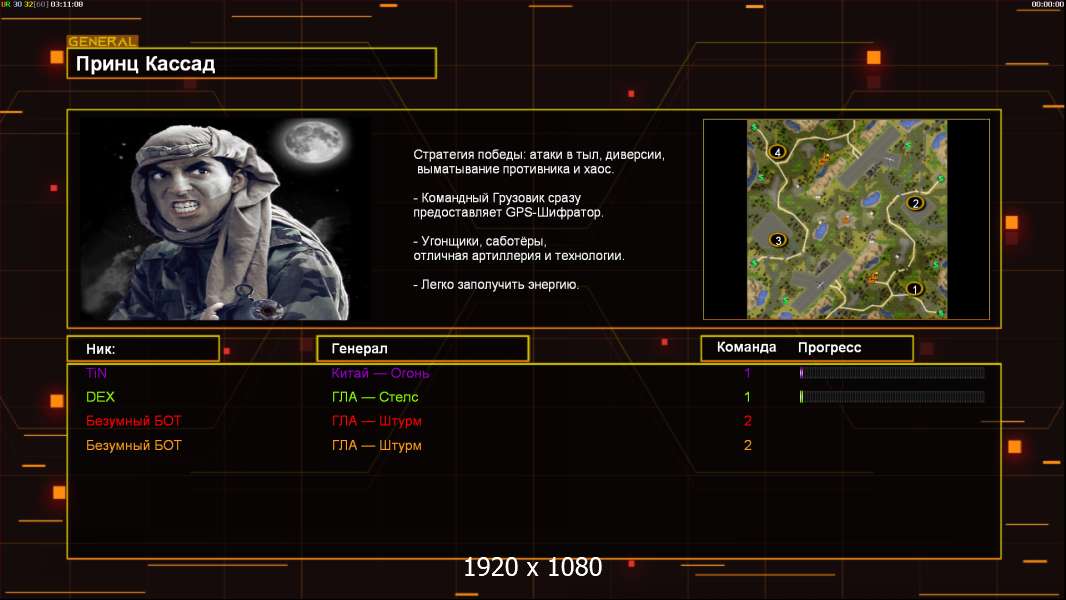Screen dimensions: 1066x600
Task: Click the orange 'ГЛА — Штурм' entry
Action: 377,446
